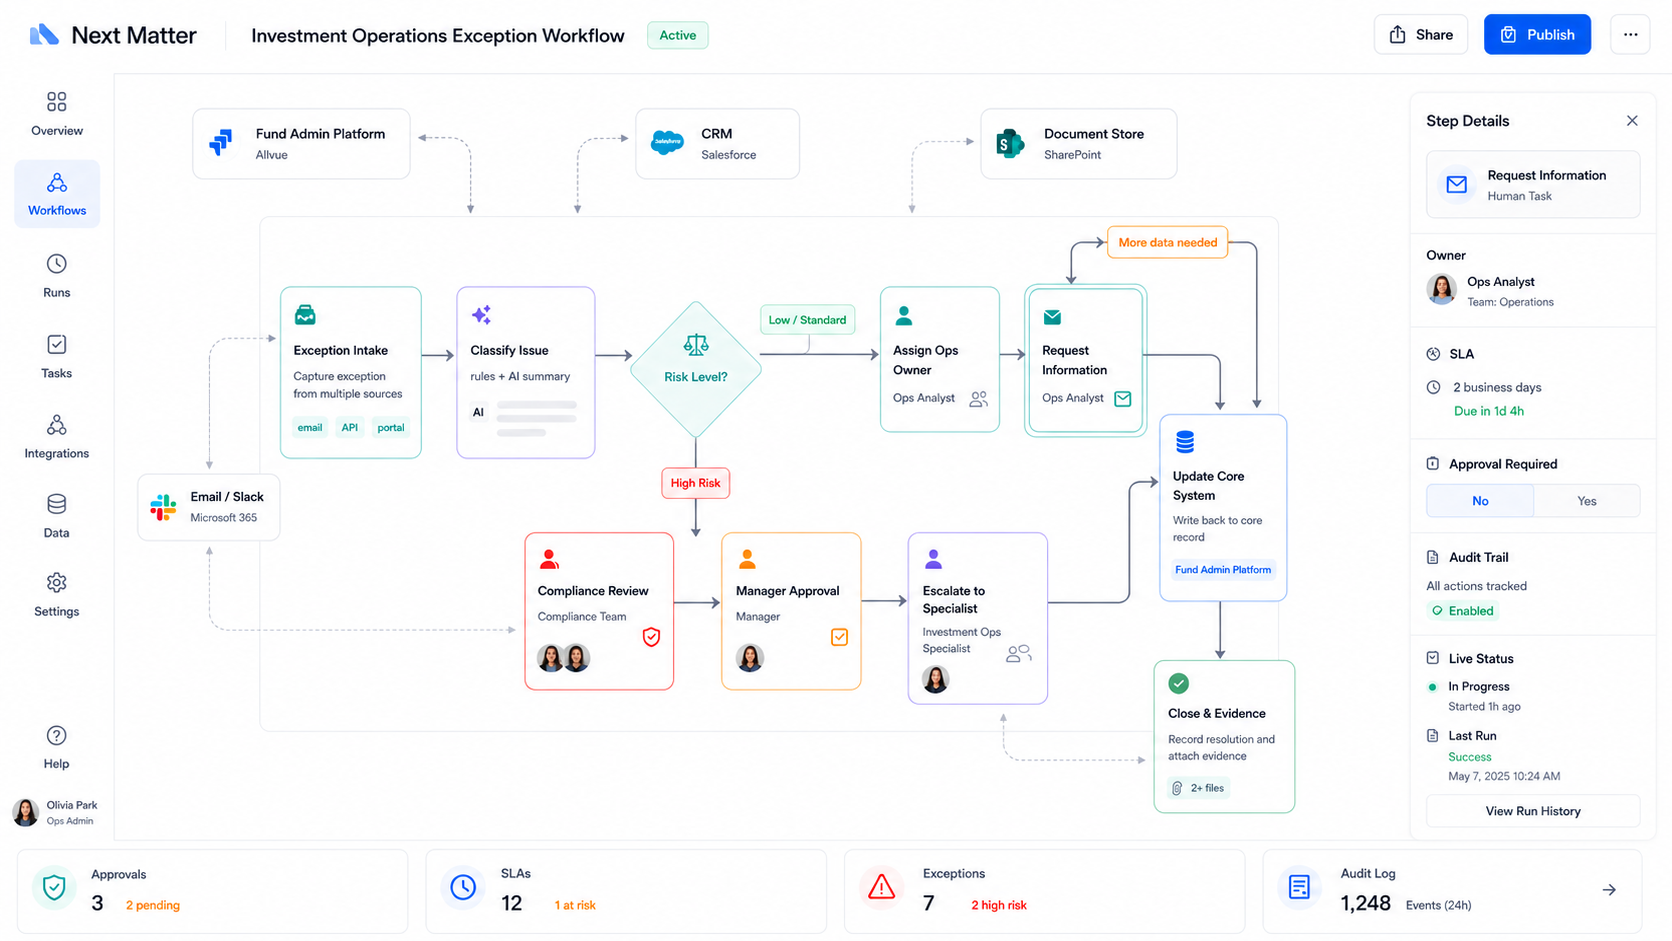Click the Manager Approval checkbox icon
Image resolution: width=1672 pixels, height=941 pixels.
(x=840, y=637)
